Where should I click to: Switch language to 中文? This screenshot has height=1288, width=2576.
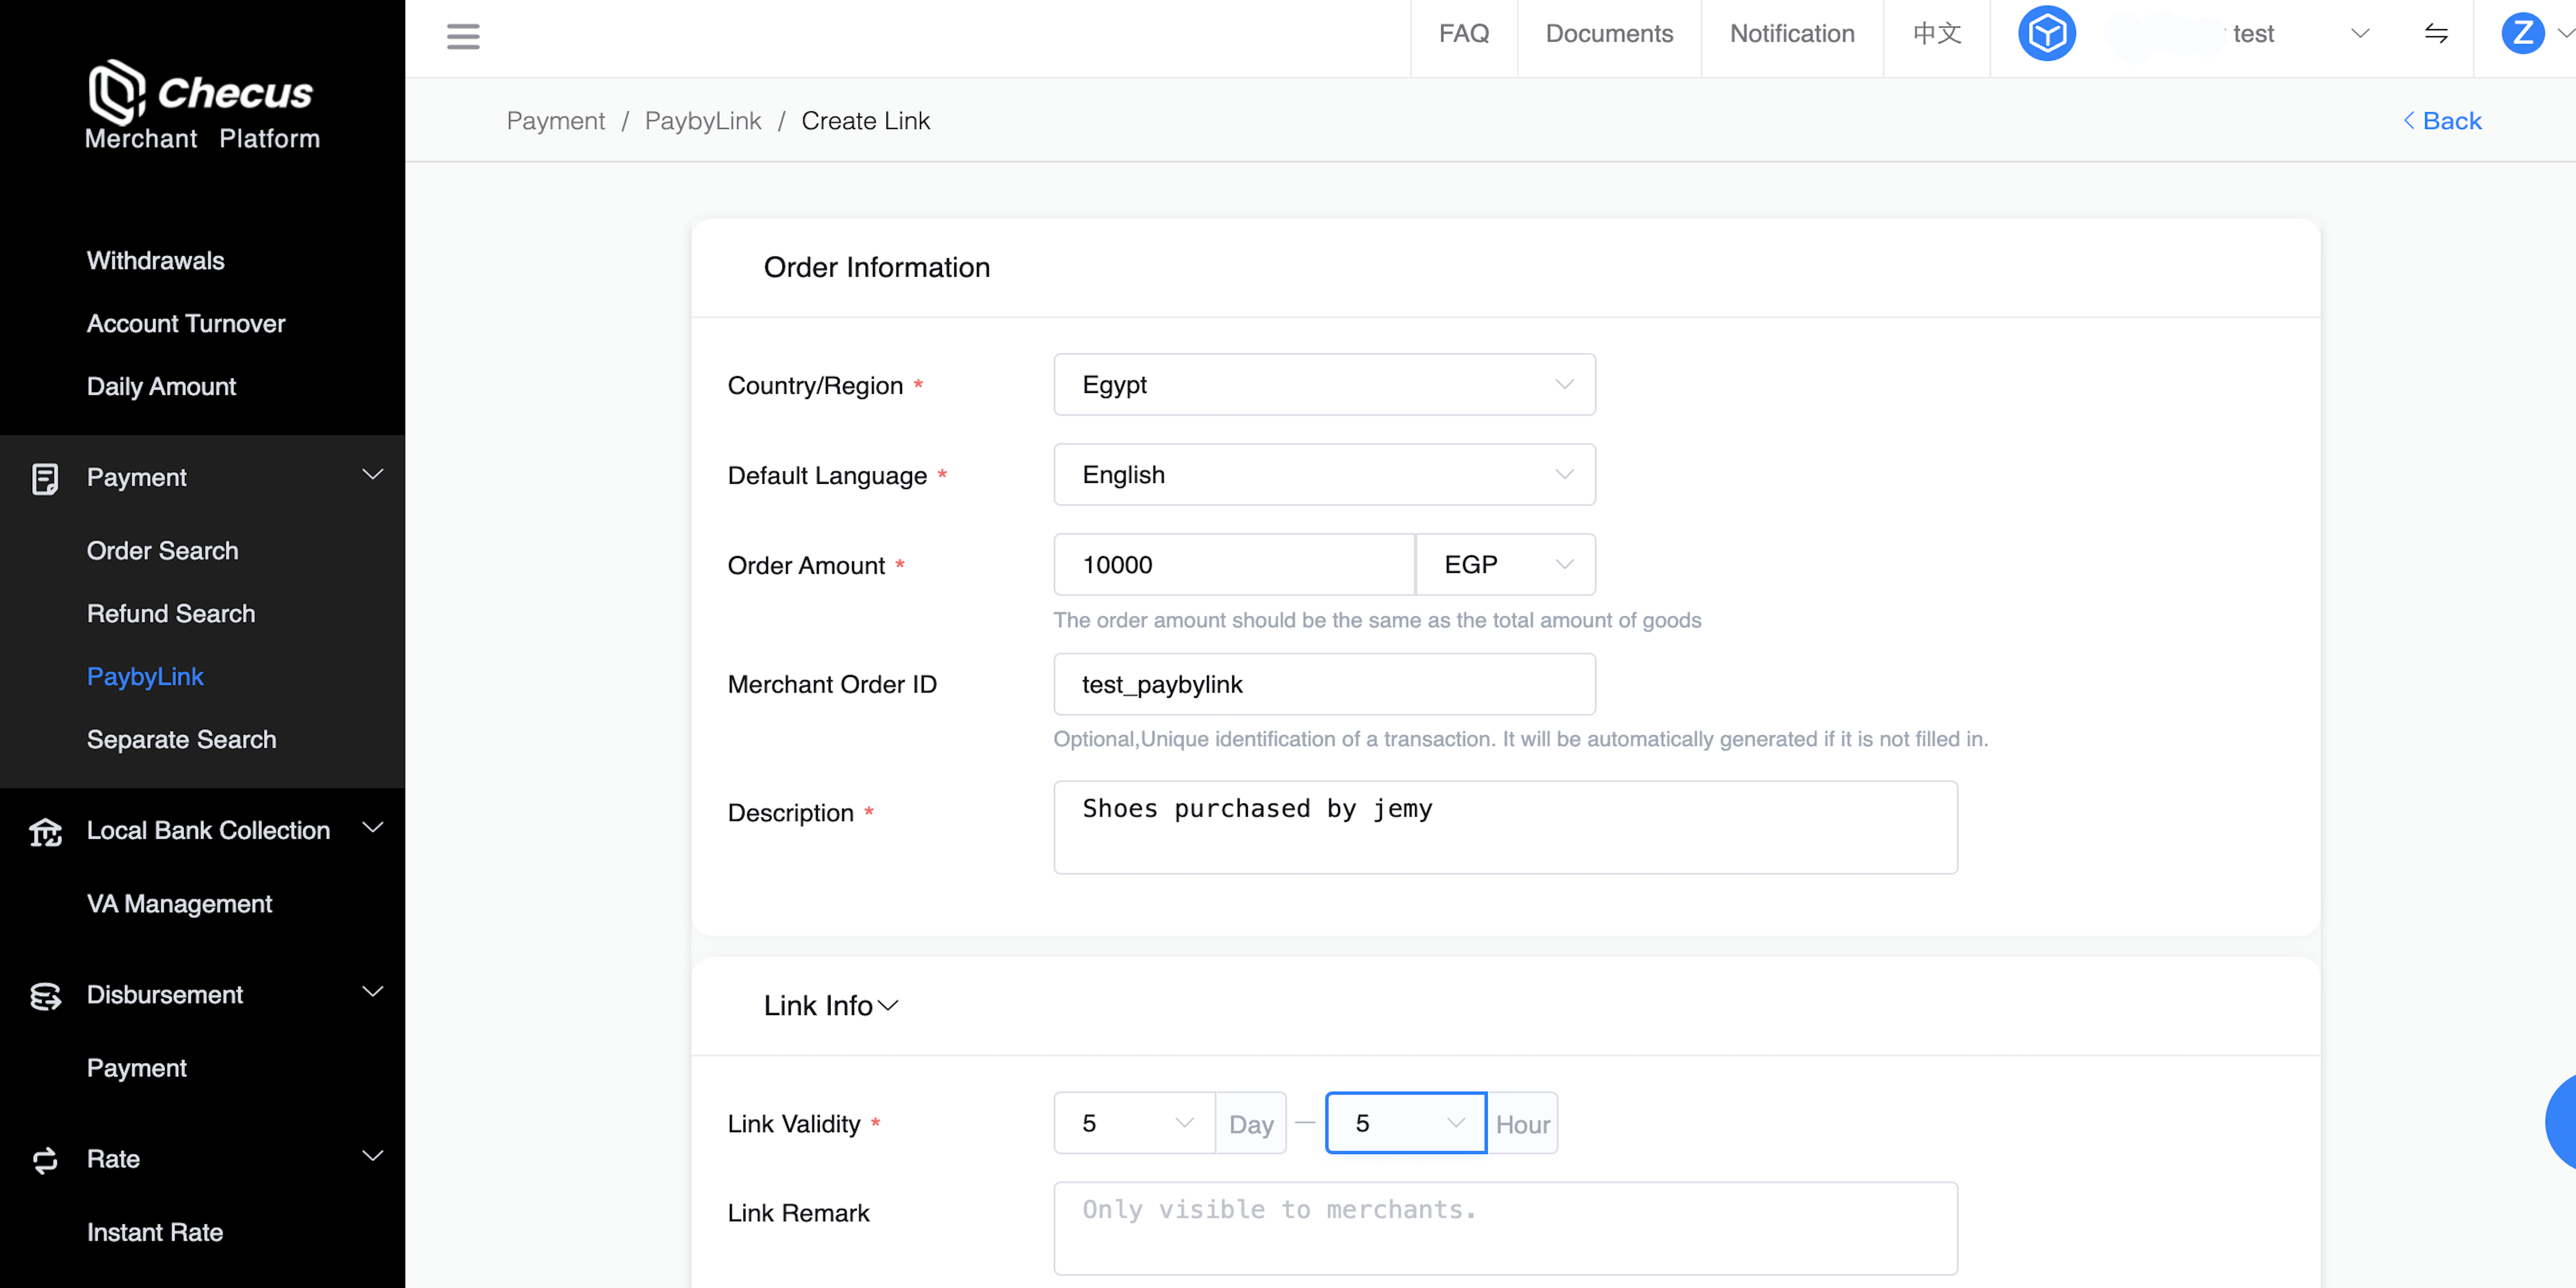pyautogui.click(x=1937, y=34)
